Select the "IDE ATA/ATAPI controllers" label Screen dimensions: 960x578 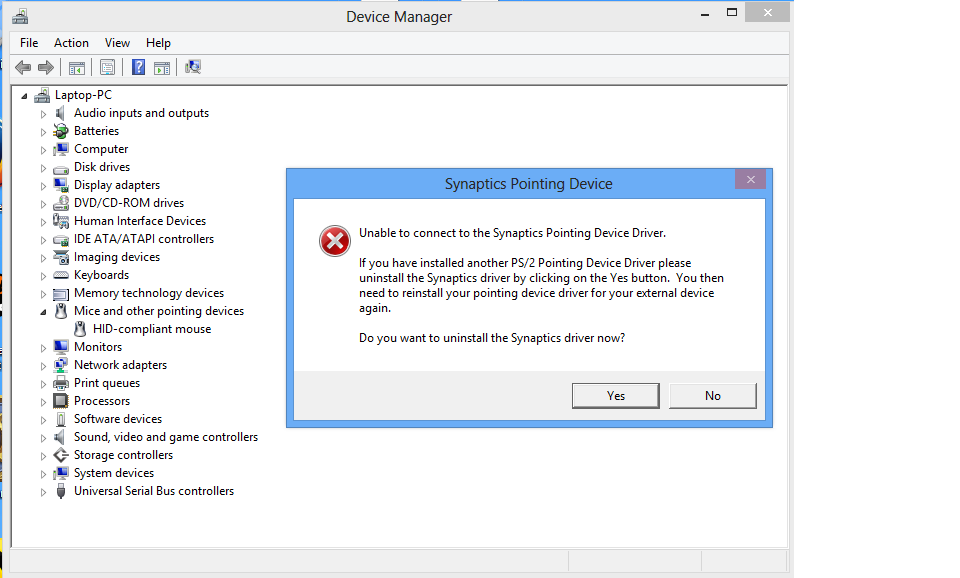(x=144, y=239)
